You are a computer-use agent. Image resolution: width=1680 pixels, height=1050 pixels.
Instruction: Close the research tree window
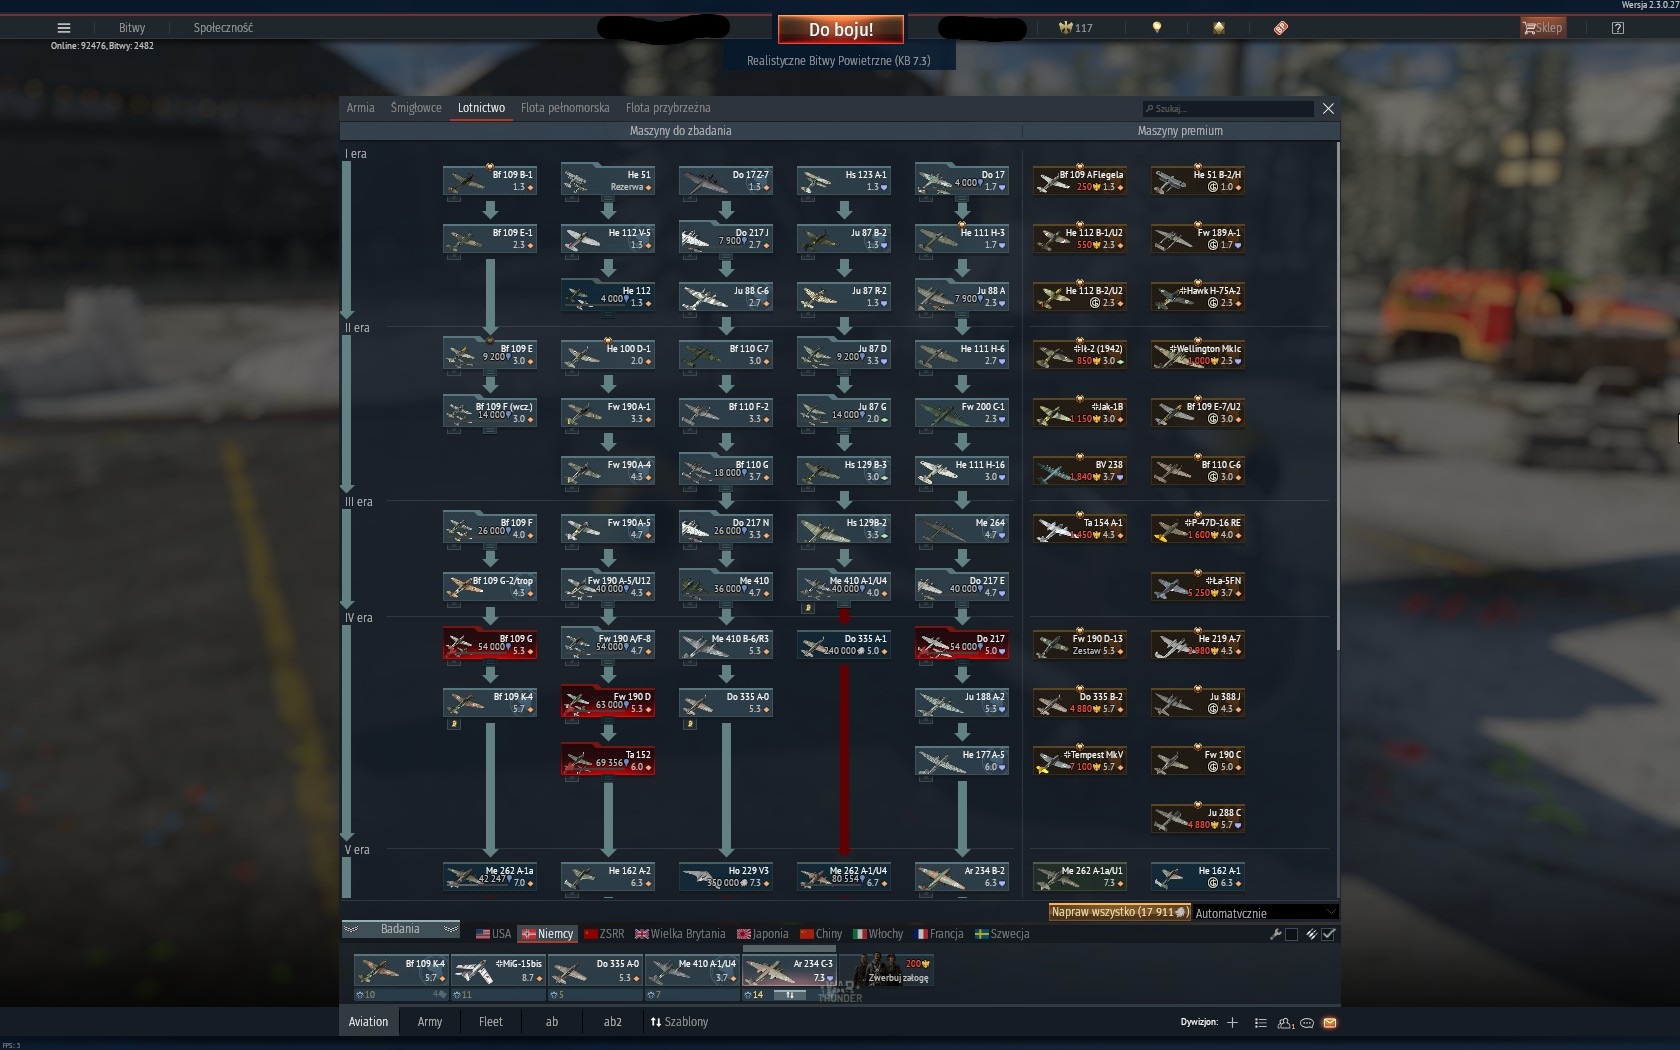pos(1328,108)
